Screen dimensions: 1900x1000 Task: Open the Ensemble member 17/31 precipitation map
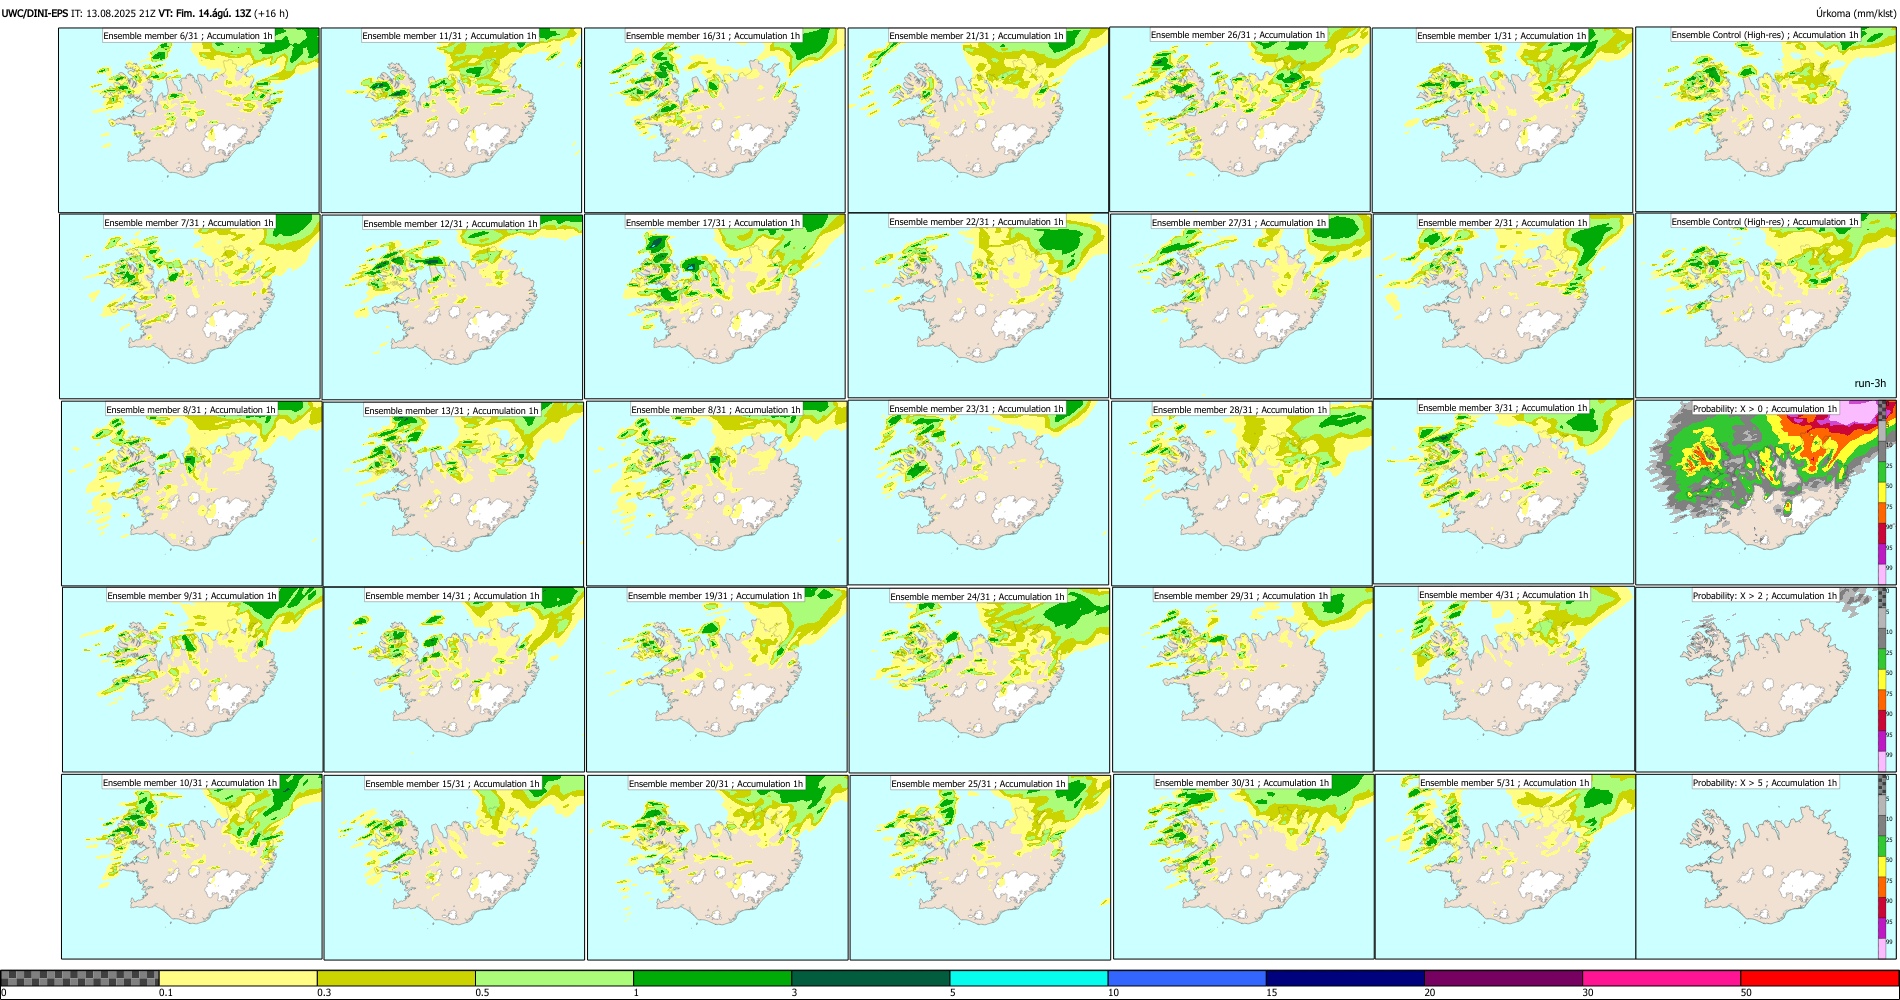[715, 307]
